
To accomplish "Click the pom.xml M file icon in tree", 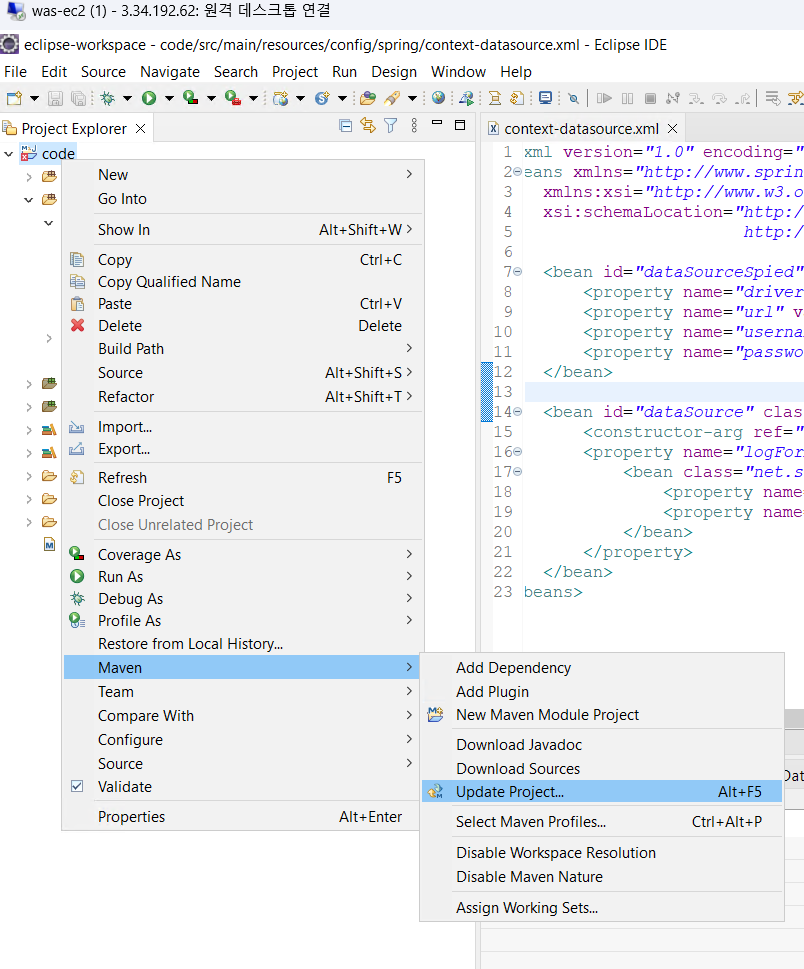I will pos(49,544).
